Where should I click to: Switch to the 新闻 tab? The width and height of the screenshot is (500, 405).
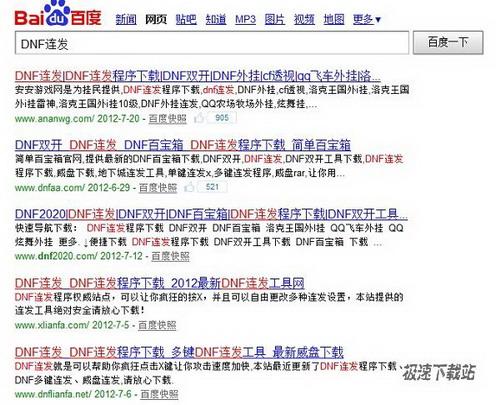pos(126,19)
